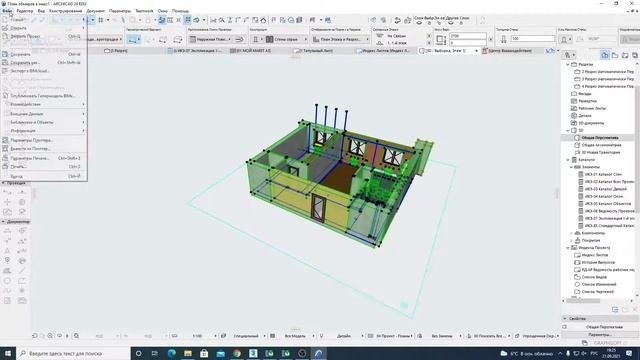Select ИКЭ-03 Каталог Дверей in Navigator

(x=606, y=189)
